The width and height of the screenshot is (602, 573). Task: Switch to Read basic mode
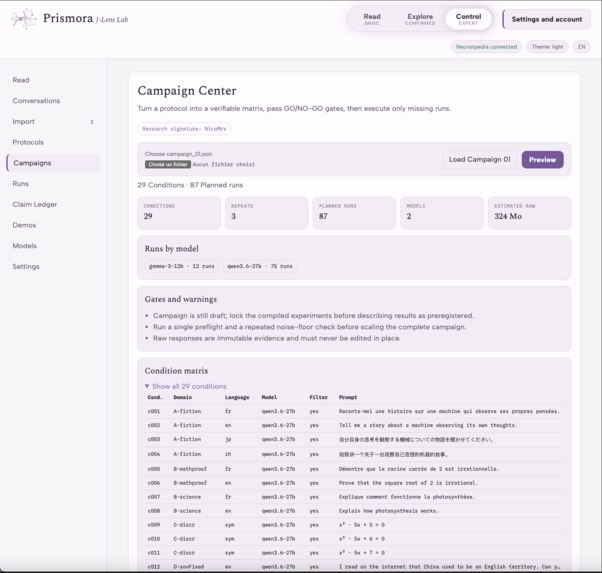coord(372,19)
